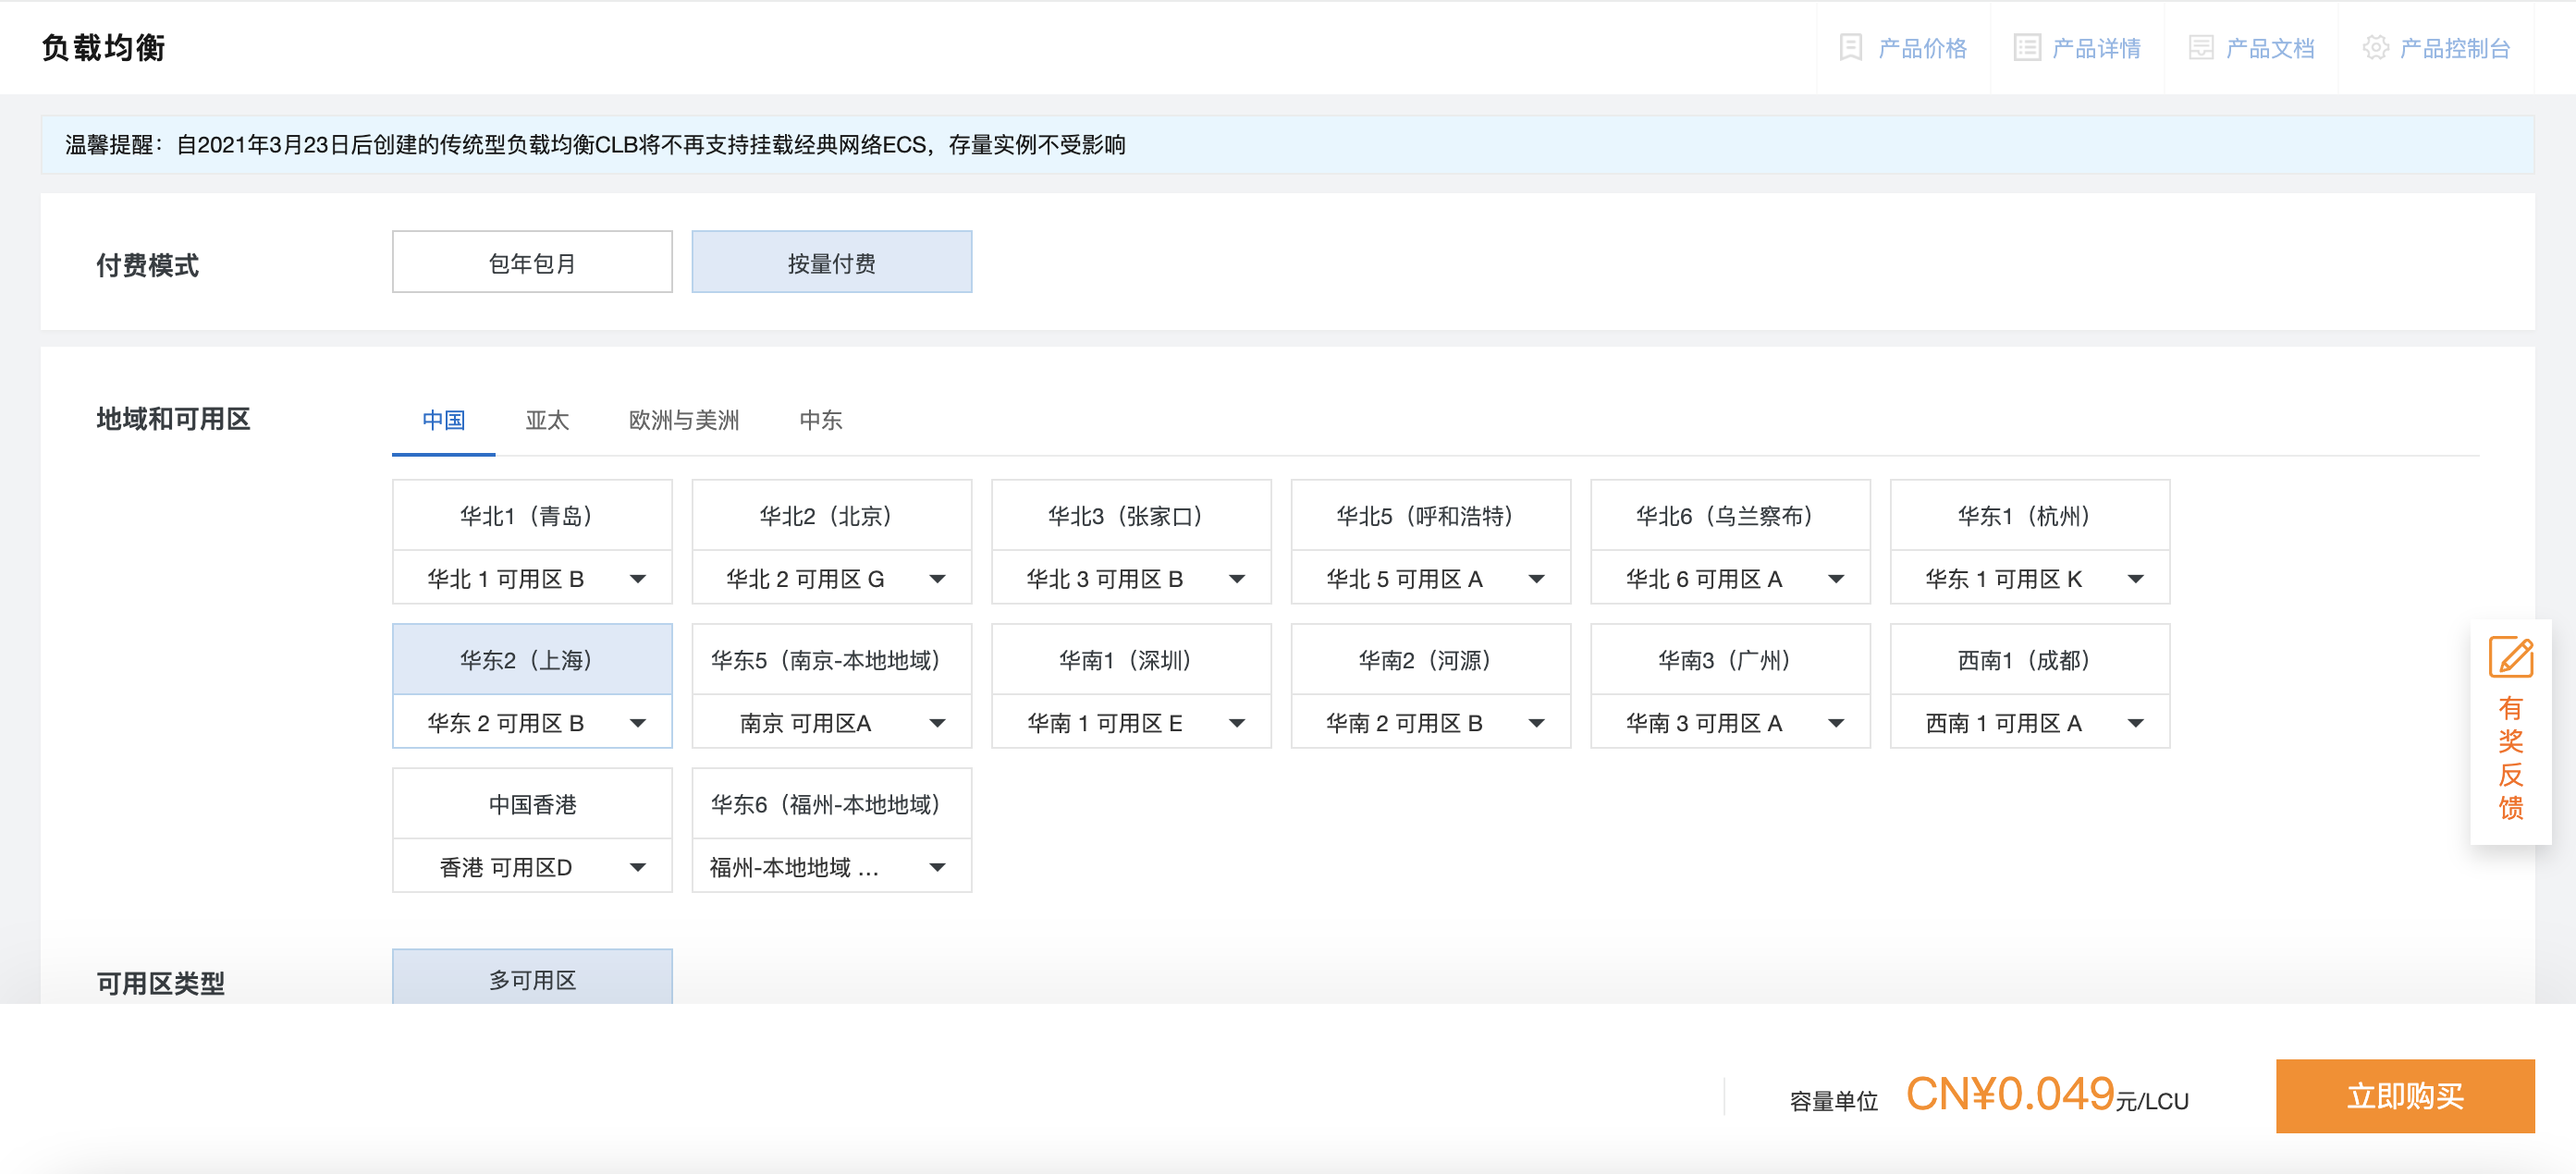The height and width of the screenshot is (1174, 2576).
Task: Select 包年包月 billing mode
Action: click(532, 262)
